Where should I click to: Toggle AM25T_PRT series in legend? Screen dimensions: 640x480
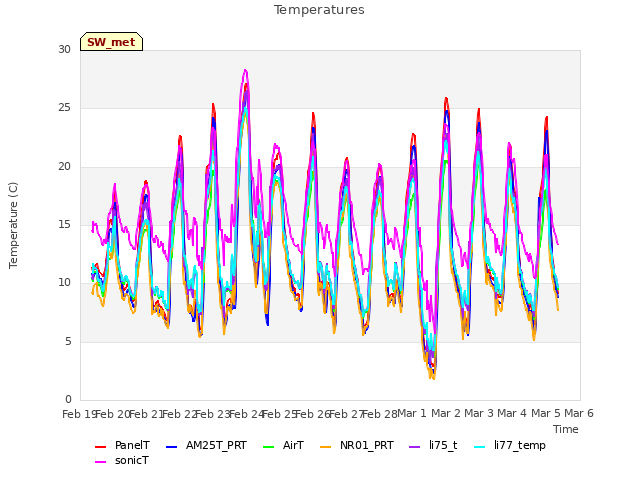point(206,445)
